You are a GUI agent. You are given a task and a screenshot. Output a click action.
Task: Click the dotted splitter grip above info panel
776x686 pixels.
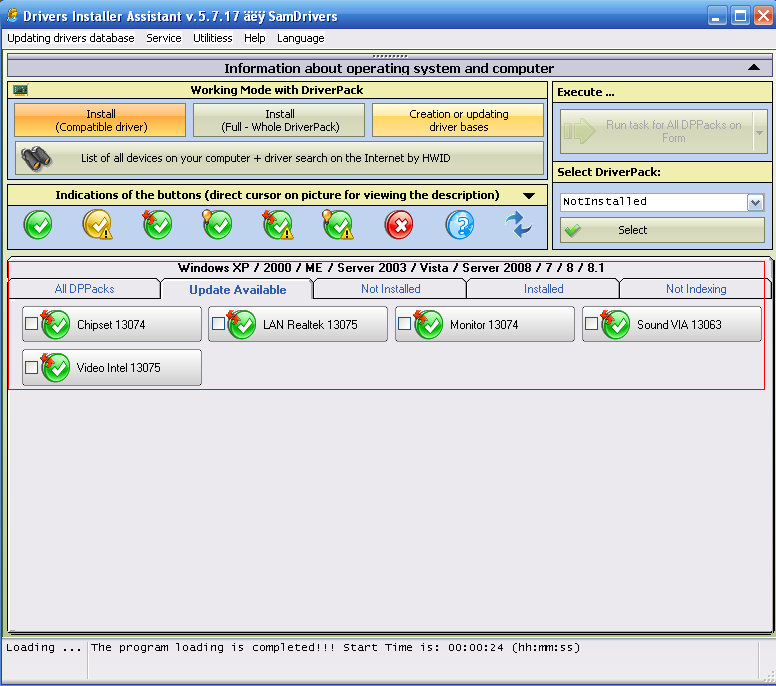tap(389, 56)
